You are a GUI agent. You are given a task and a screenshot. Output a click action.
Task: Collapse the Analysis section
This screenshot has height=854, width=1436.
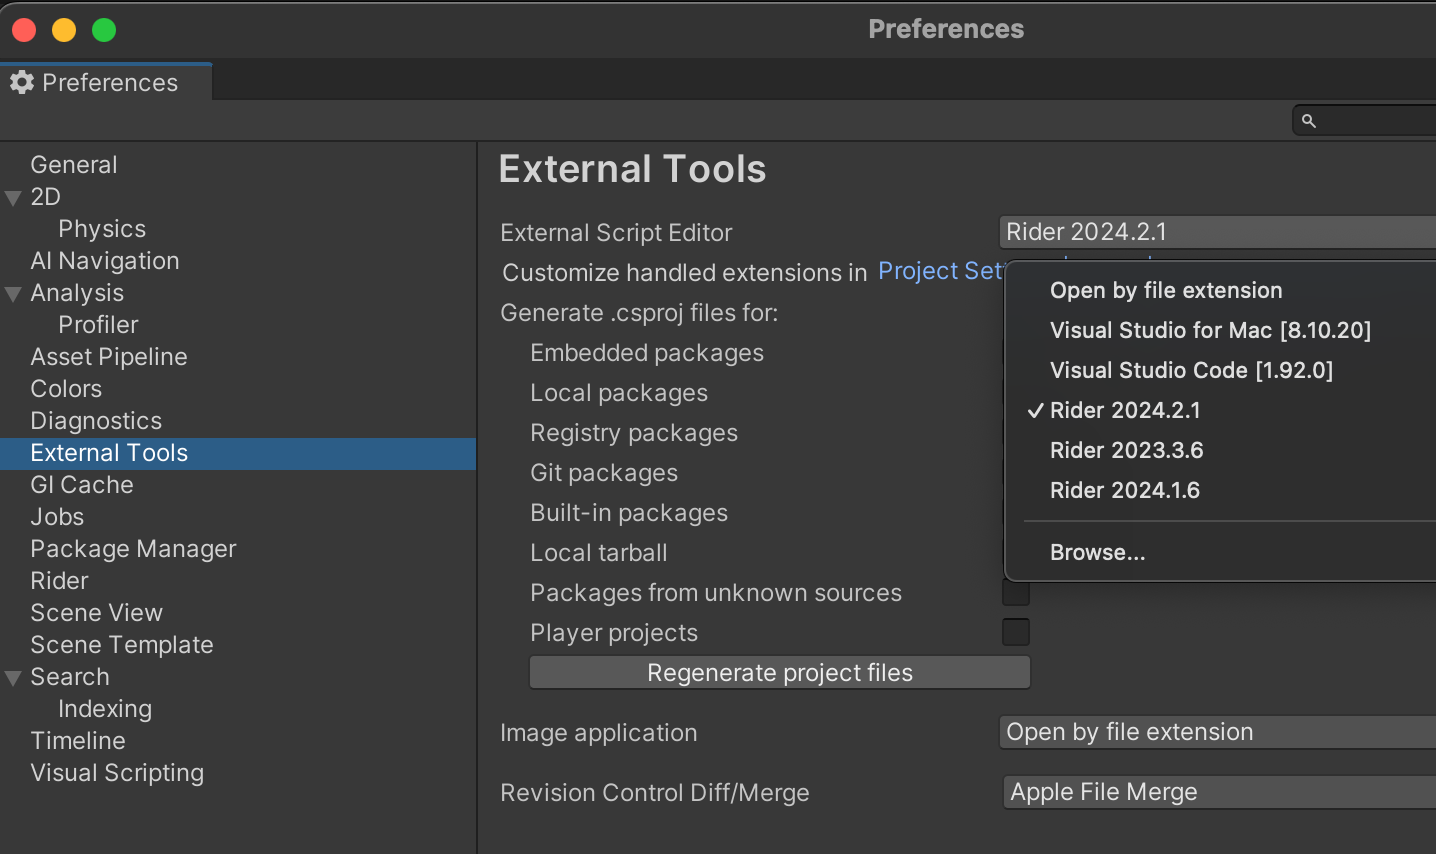13,292
